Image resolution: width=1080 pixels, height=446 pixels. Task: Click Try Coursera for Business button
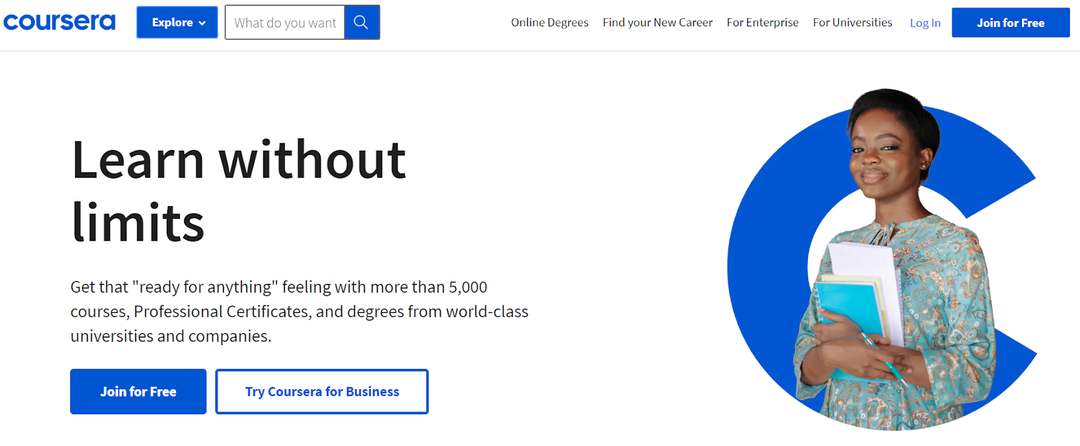[x=322, y=392]
